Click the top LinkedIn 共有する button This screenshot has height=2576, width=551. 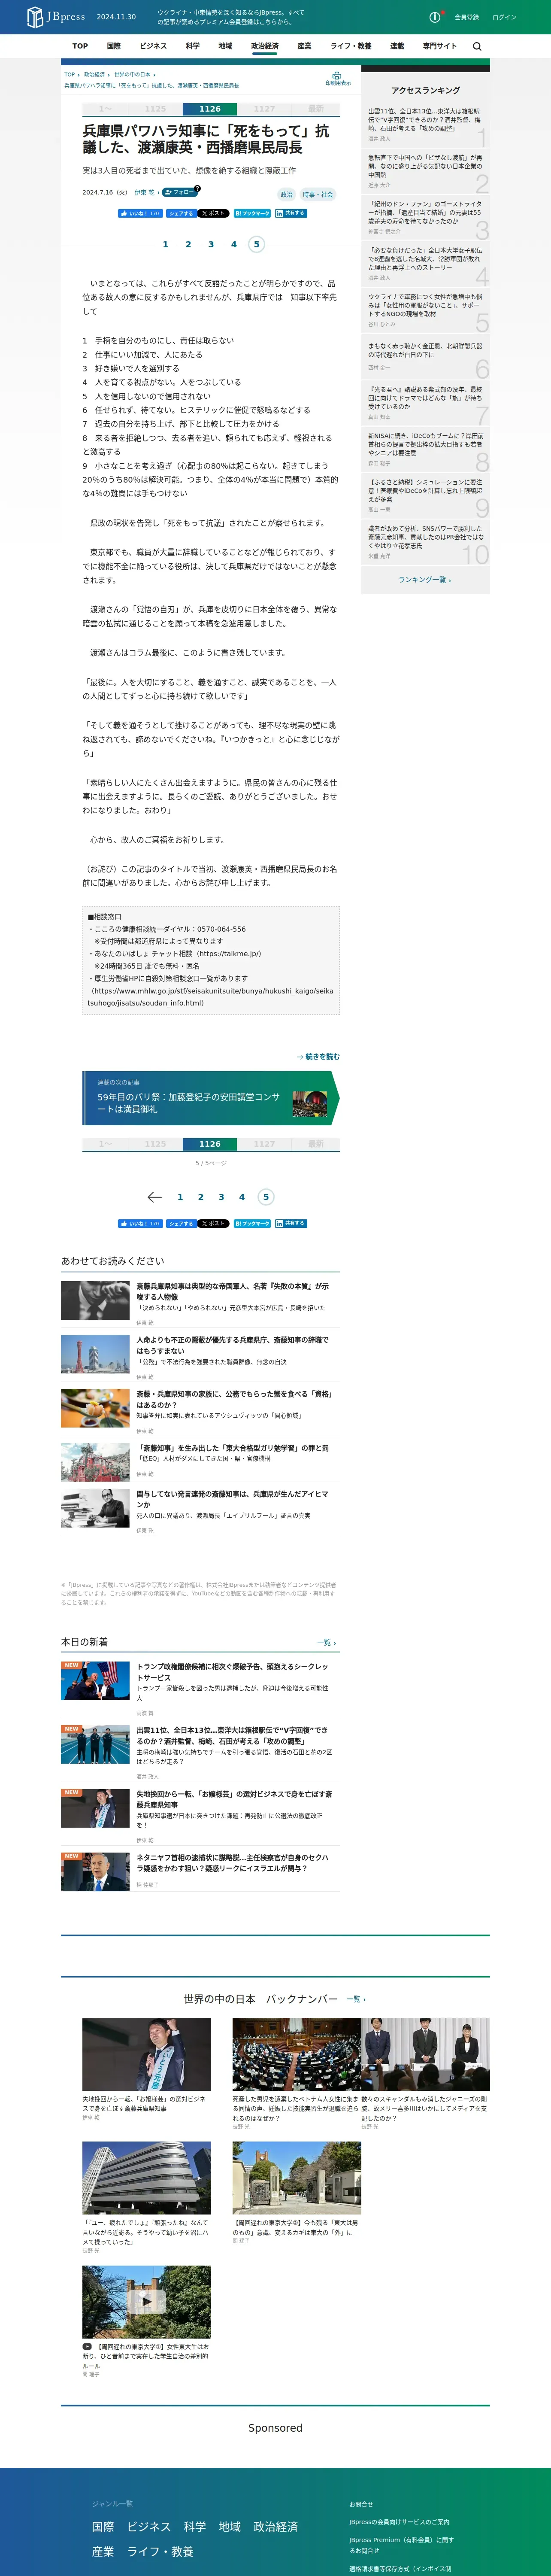pyautogui.click(x=290, y=213)
